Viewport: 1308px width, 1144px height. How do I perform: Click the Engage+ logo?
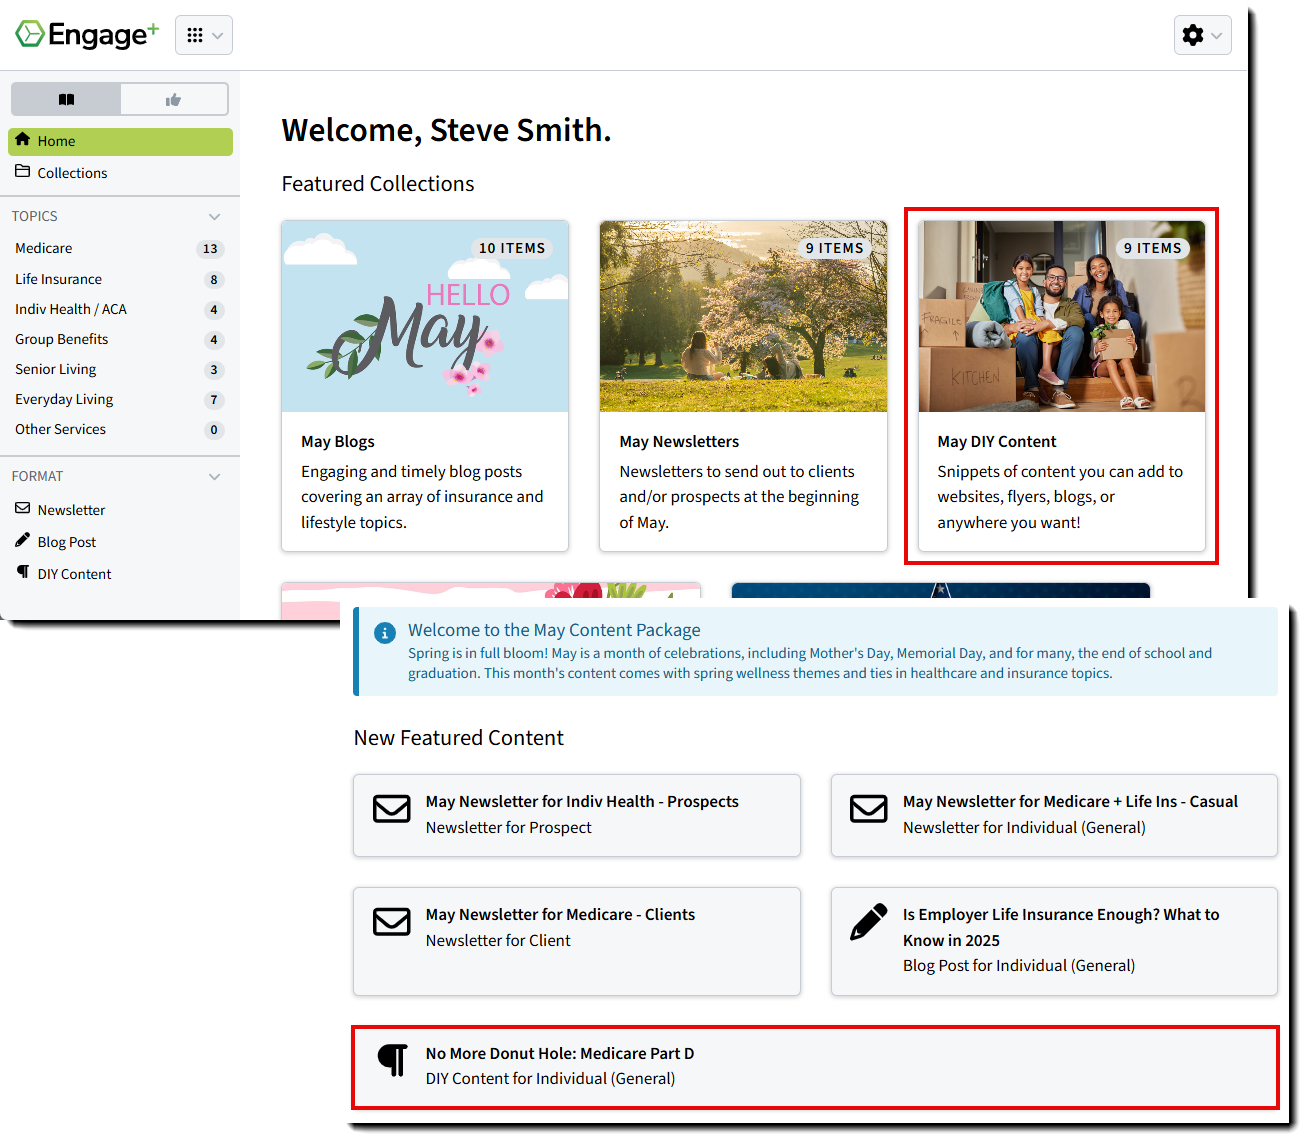[x=87, y=35]
